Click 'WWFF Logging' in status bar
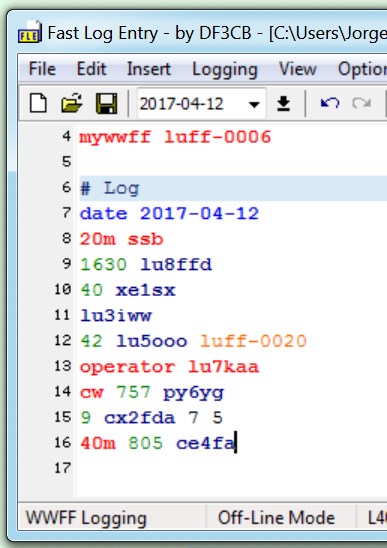Viewport: 387px width, 548px height. click(x=86, y=518)
